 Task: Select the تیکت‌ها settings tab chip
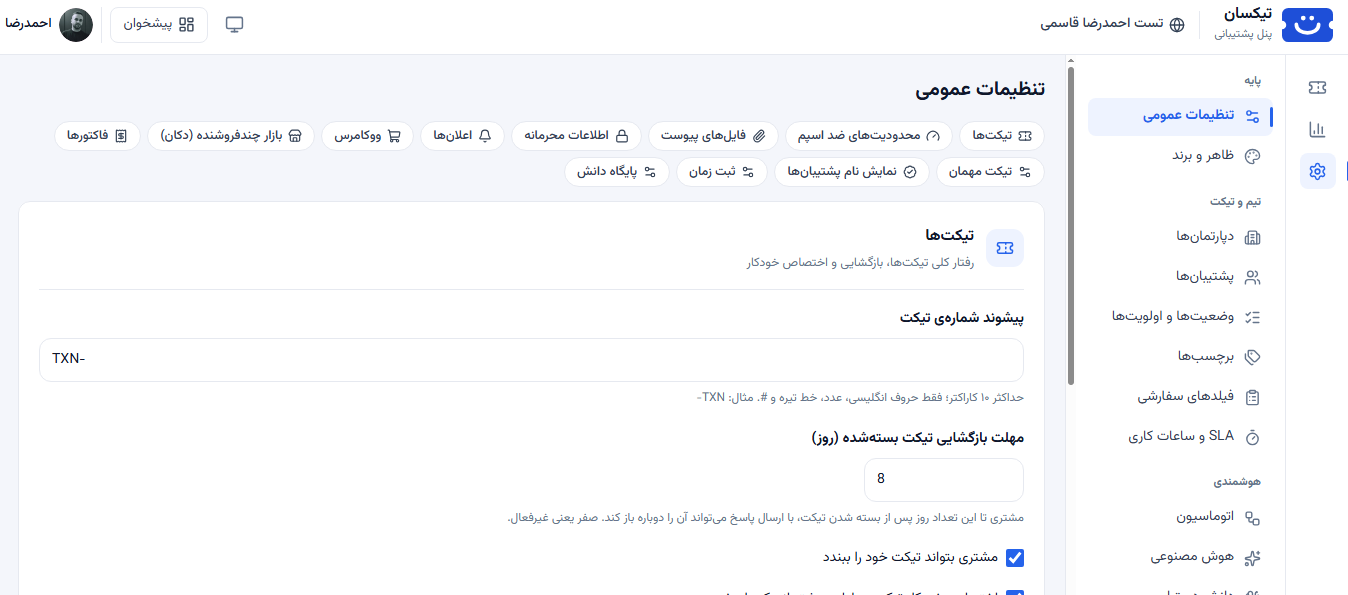coord(1001,135)
